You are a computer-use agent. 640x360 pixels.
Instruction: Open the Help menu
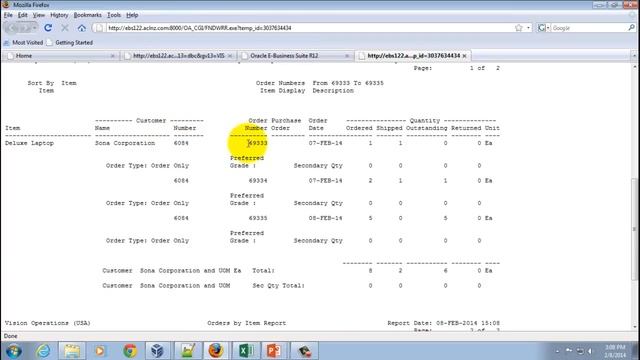pos(132,15)
